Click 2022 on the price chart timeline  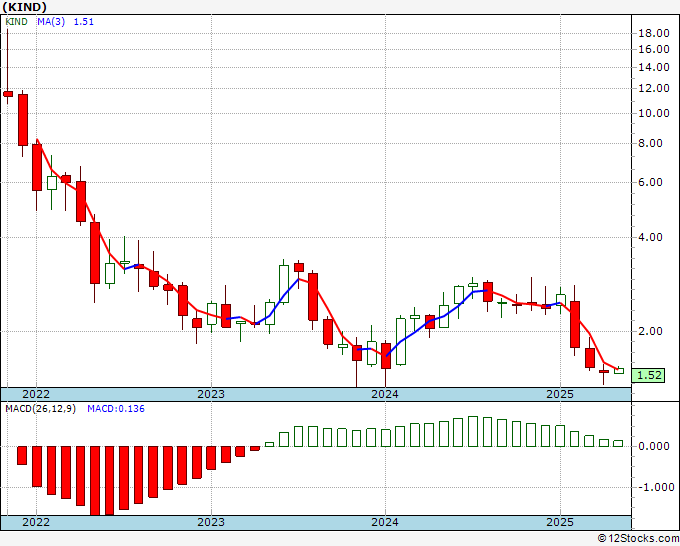[x=36, y=394]
